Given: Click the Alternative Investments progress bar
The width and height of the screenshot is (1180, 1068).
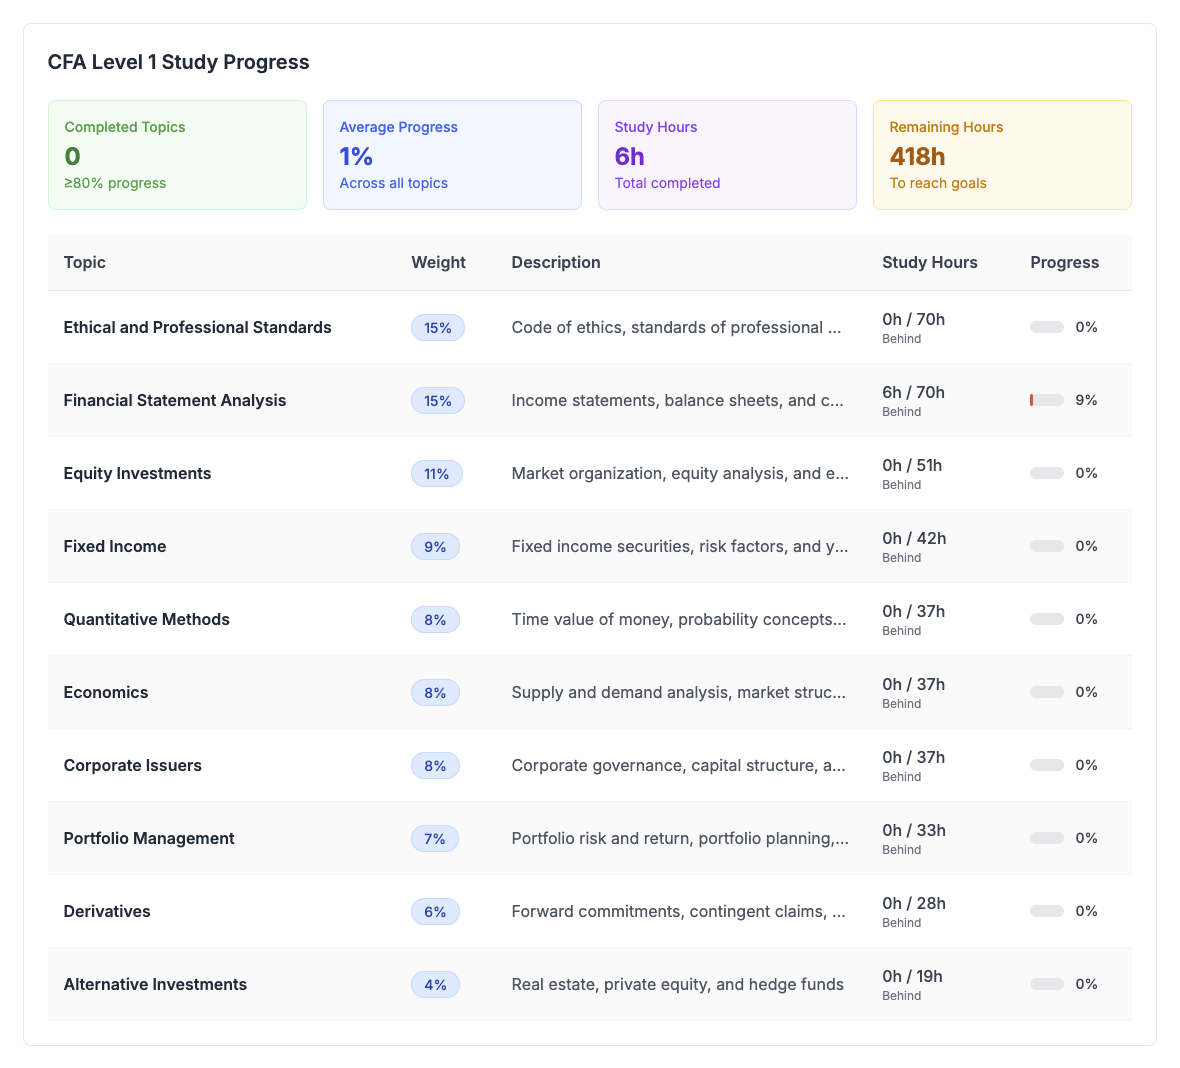Looking at the screenshot, I should coord(1047,984).
